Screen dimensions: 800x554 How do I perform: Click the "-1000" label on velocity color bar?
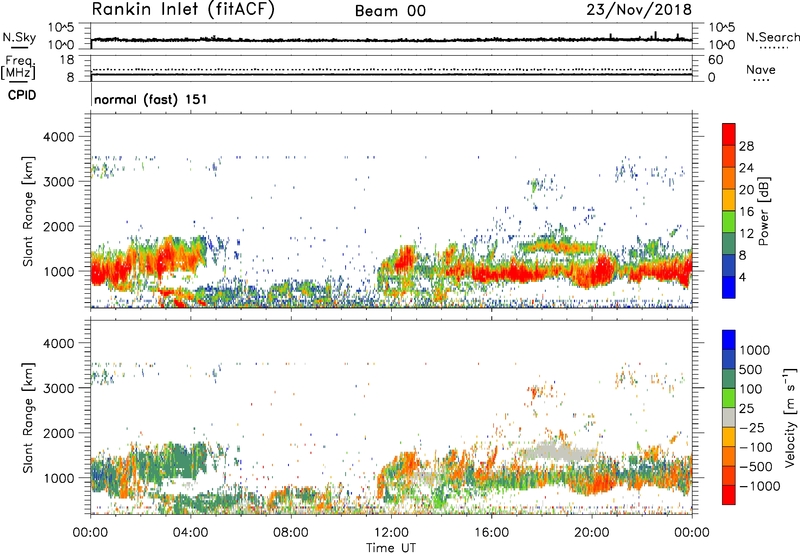[x=759, y=486]
